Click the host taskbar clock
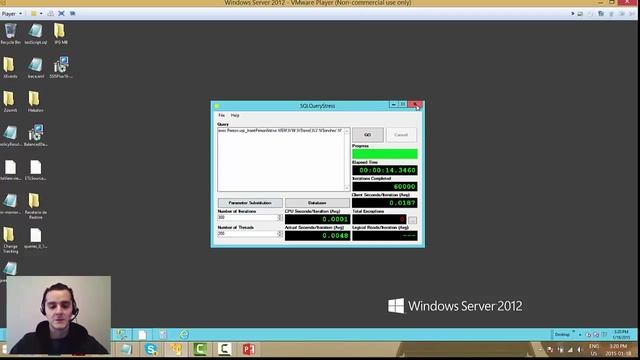Viewport: 640px width, 360px height. point(618,349)
